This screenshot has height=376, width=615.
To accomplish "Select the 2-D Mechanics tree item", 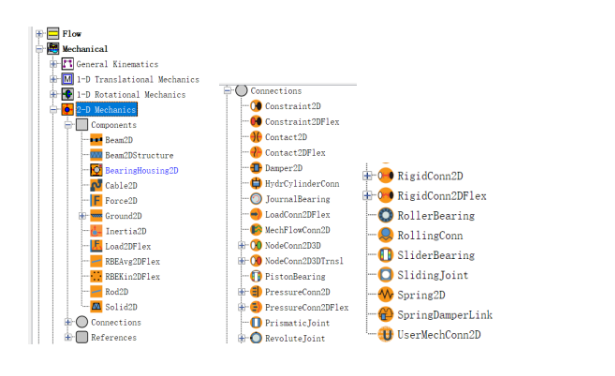I will click(x=106, y=110).
